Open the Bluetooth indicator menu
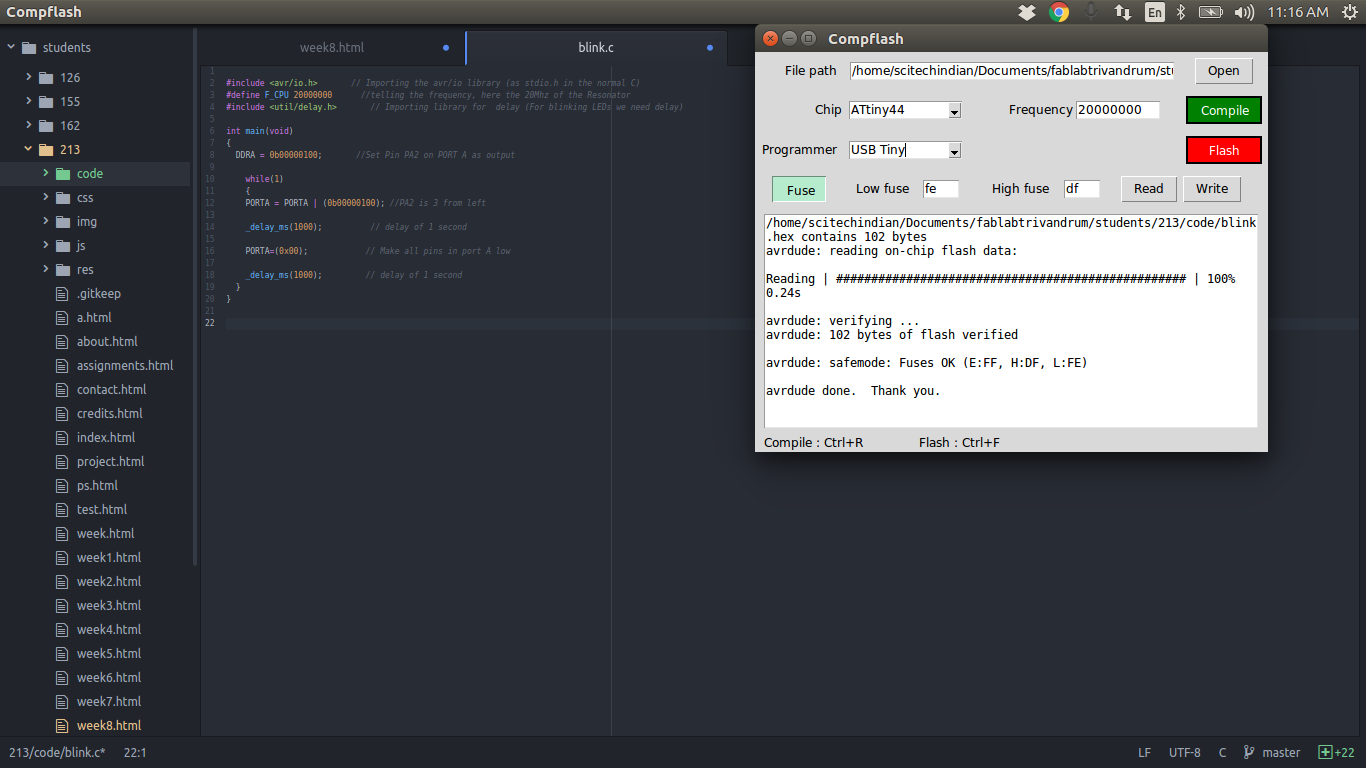 point(1180,12)
